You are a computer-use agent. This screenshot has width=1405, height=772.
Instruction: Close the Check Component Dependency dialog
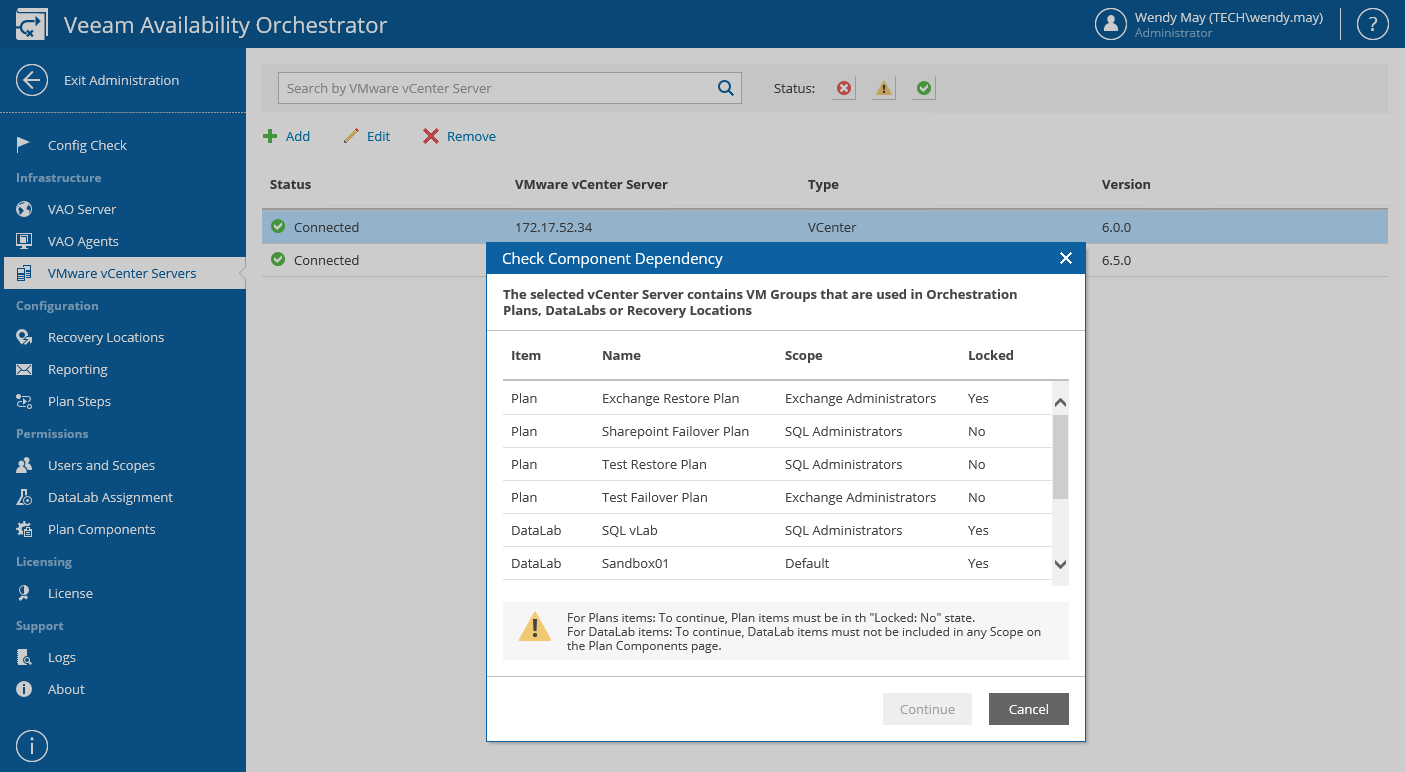coord(1065,258)
